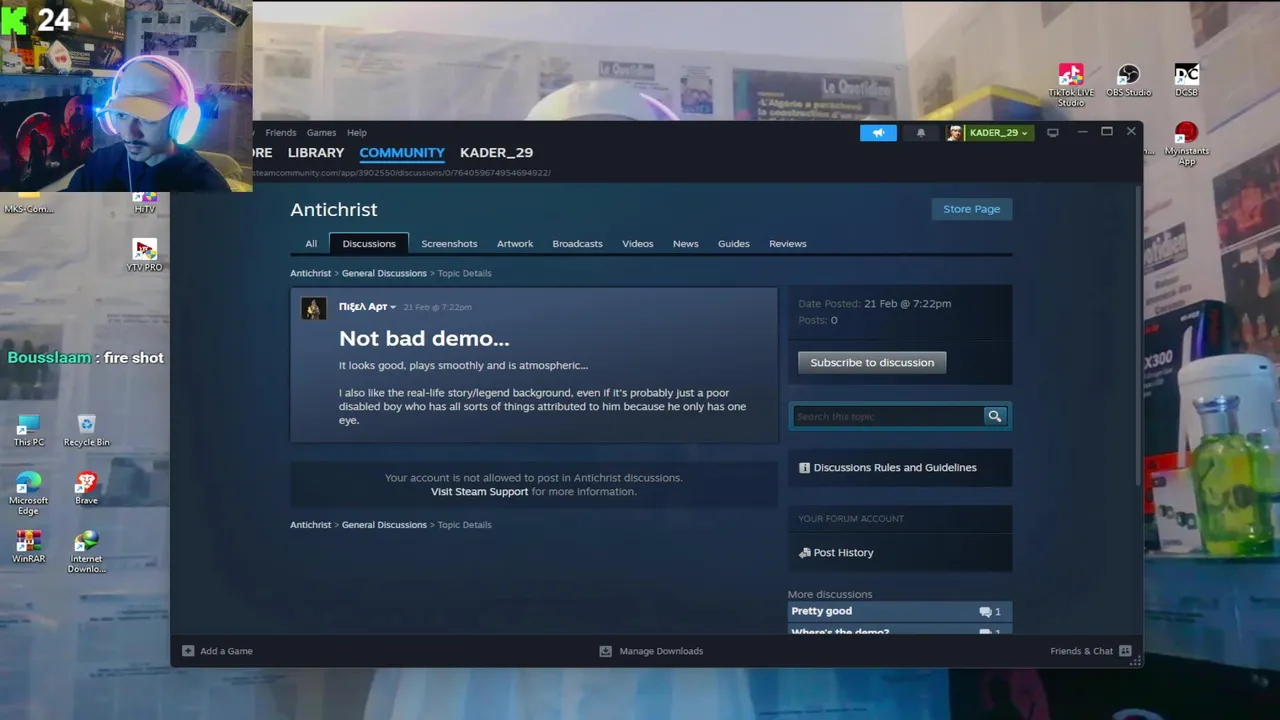Click bottom breadcrumb General Discussions link

coord(384,524)
